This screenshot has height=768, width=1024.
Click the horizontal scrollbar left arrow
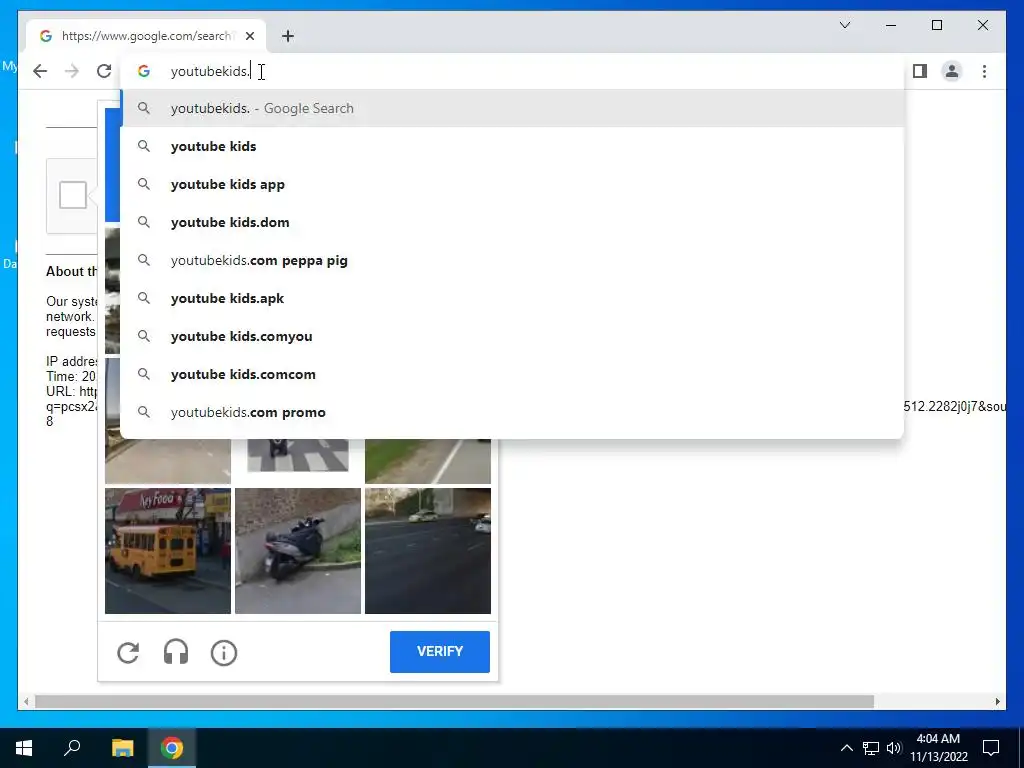pos(25,701)
